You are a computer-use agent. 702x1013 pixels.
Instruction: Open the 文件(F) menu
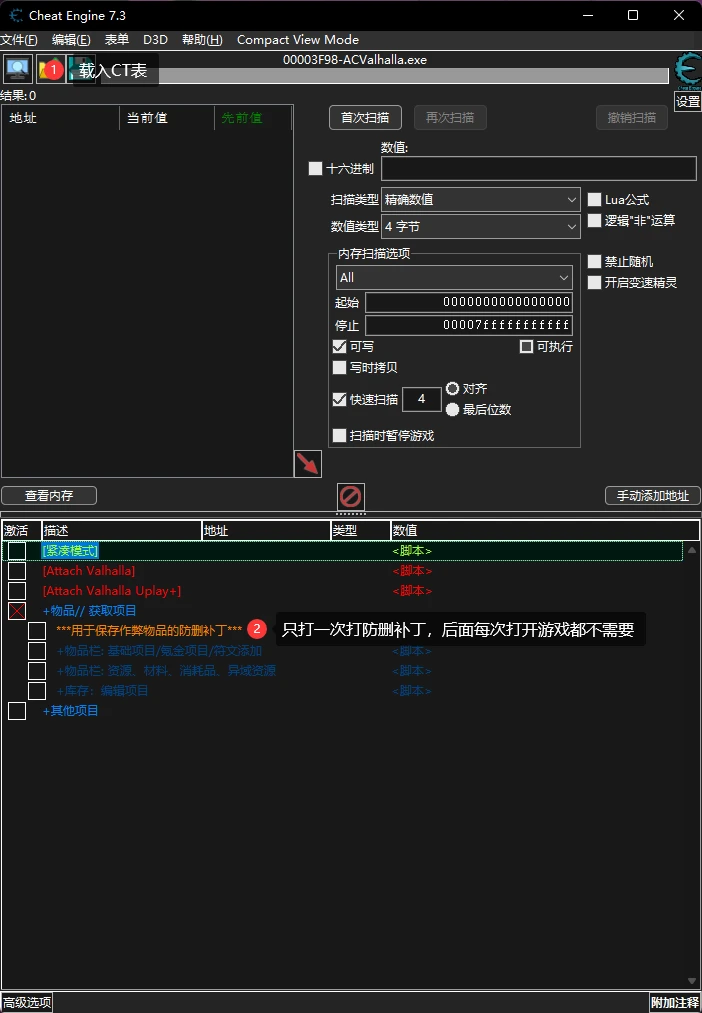click(19, 39)
